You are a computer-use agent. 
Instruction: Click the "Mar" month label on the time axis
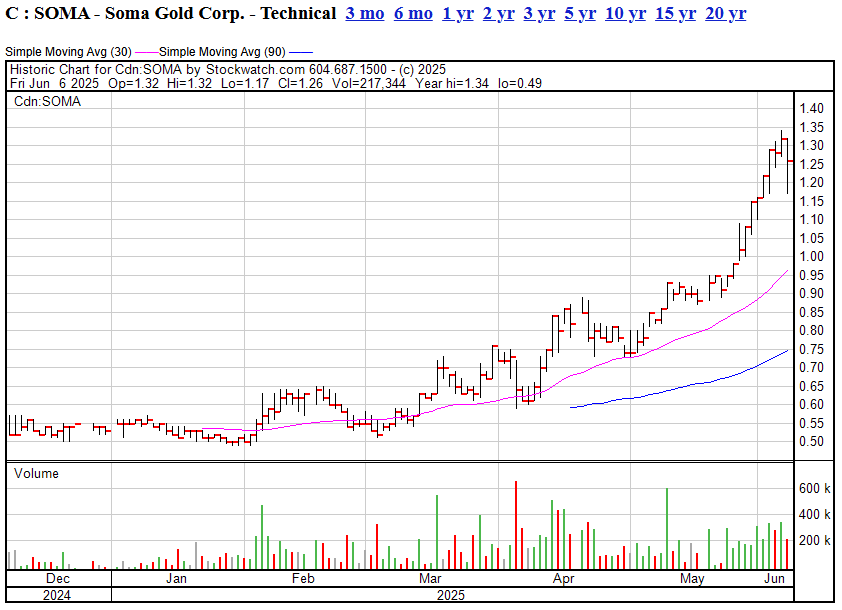(x=430, y=578)
